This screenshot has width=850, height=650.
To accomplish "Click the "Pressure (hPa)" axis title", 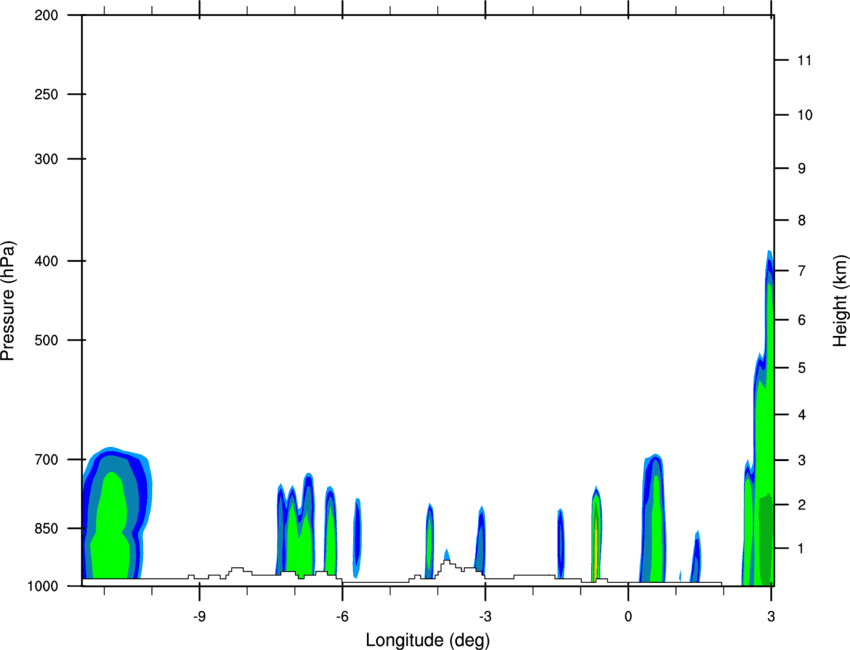I will pyautogui.click(x=8, y=301).
